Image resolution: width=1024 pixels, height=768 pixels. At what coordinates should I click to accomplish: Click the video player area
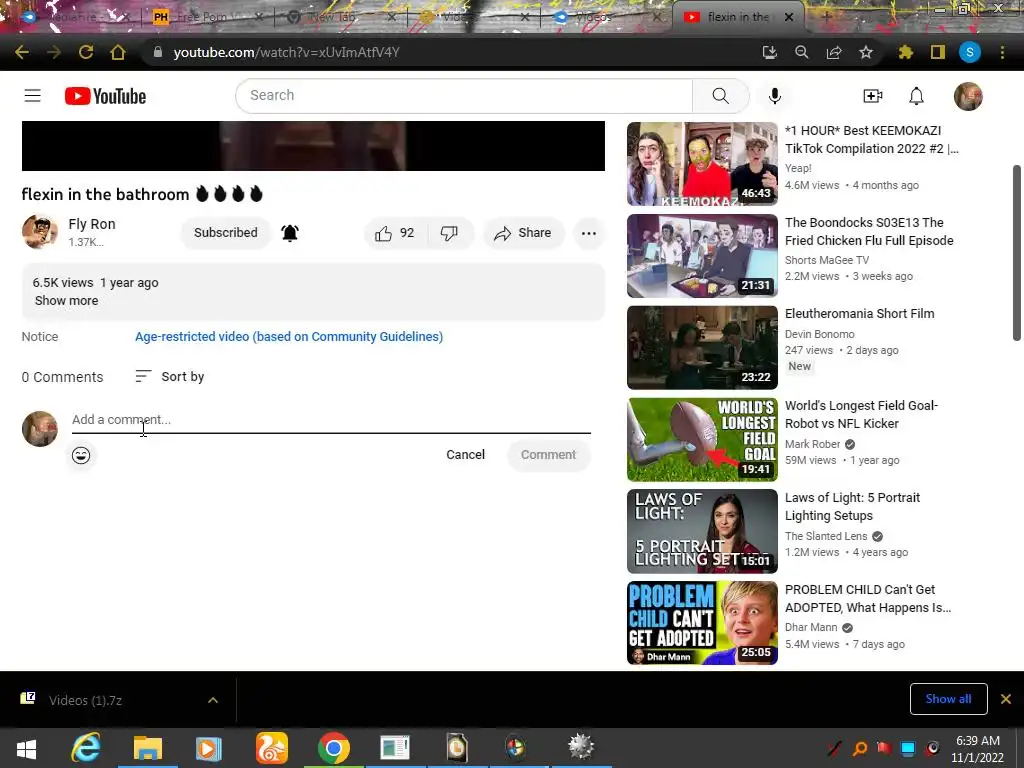click(313, 146)
